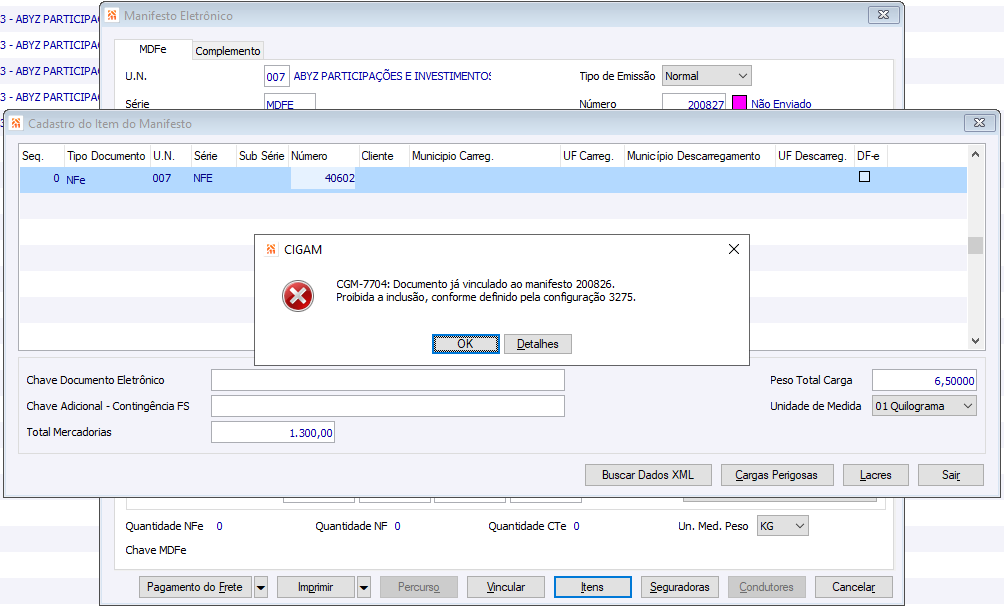1004x610 pixels.
Task: Open the Seguradoras button
Action: pyautogui.click(x=680, y=587)
